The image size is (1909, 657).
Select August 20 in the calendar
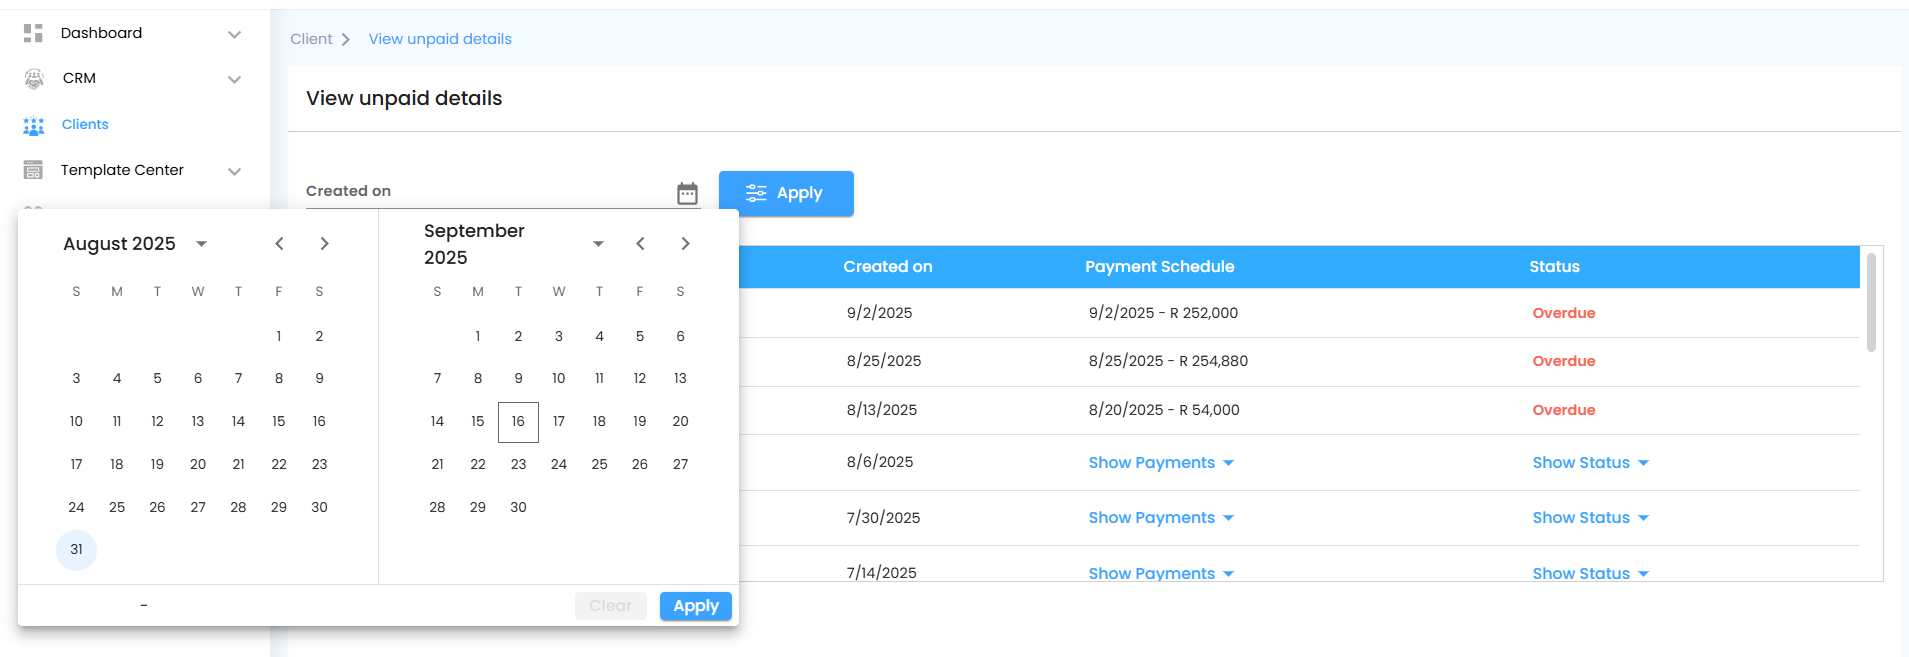(x=198, y=465)
